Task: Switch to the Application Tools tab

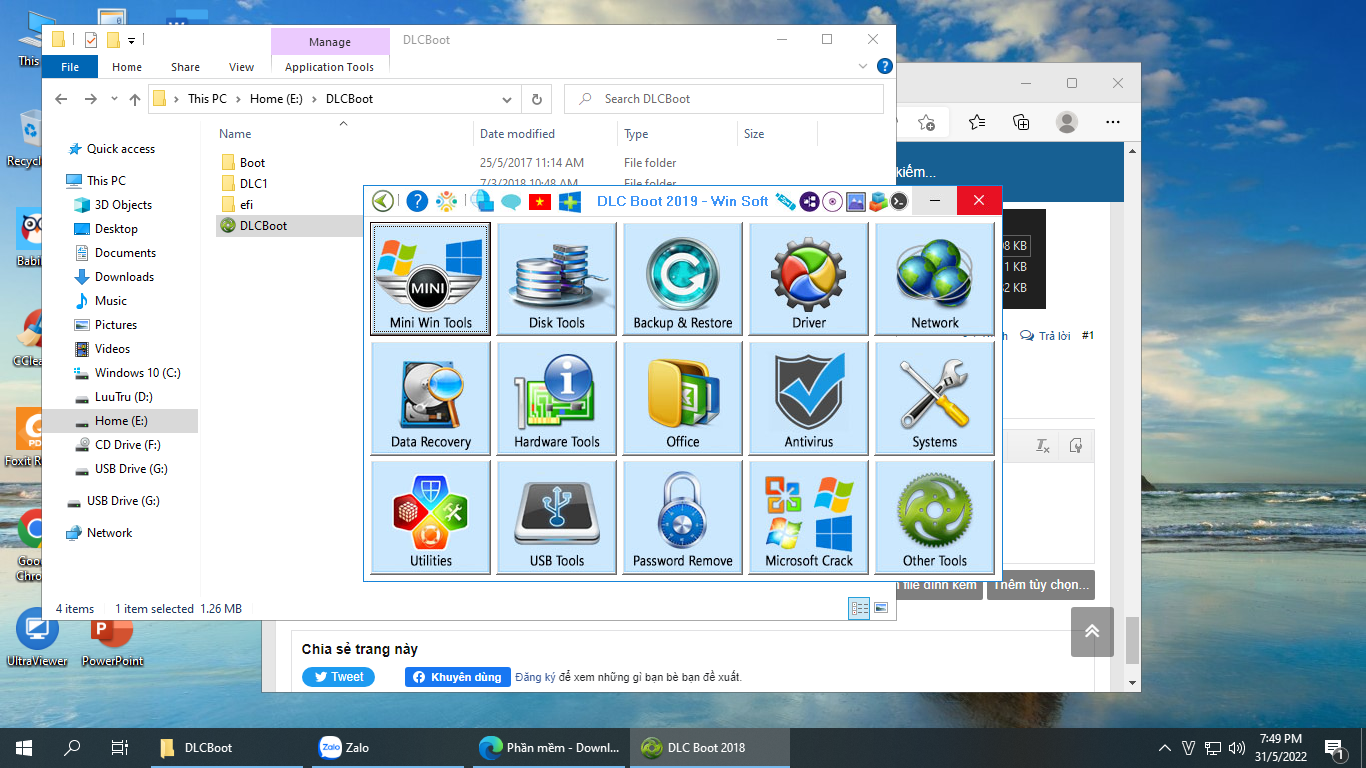Action: pyautogui.click(x=329, y=67)
